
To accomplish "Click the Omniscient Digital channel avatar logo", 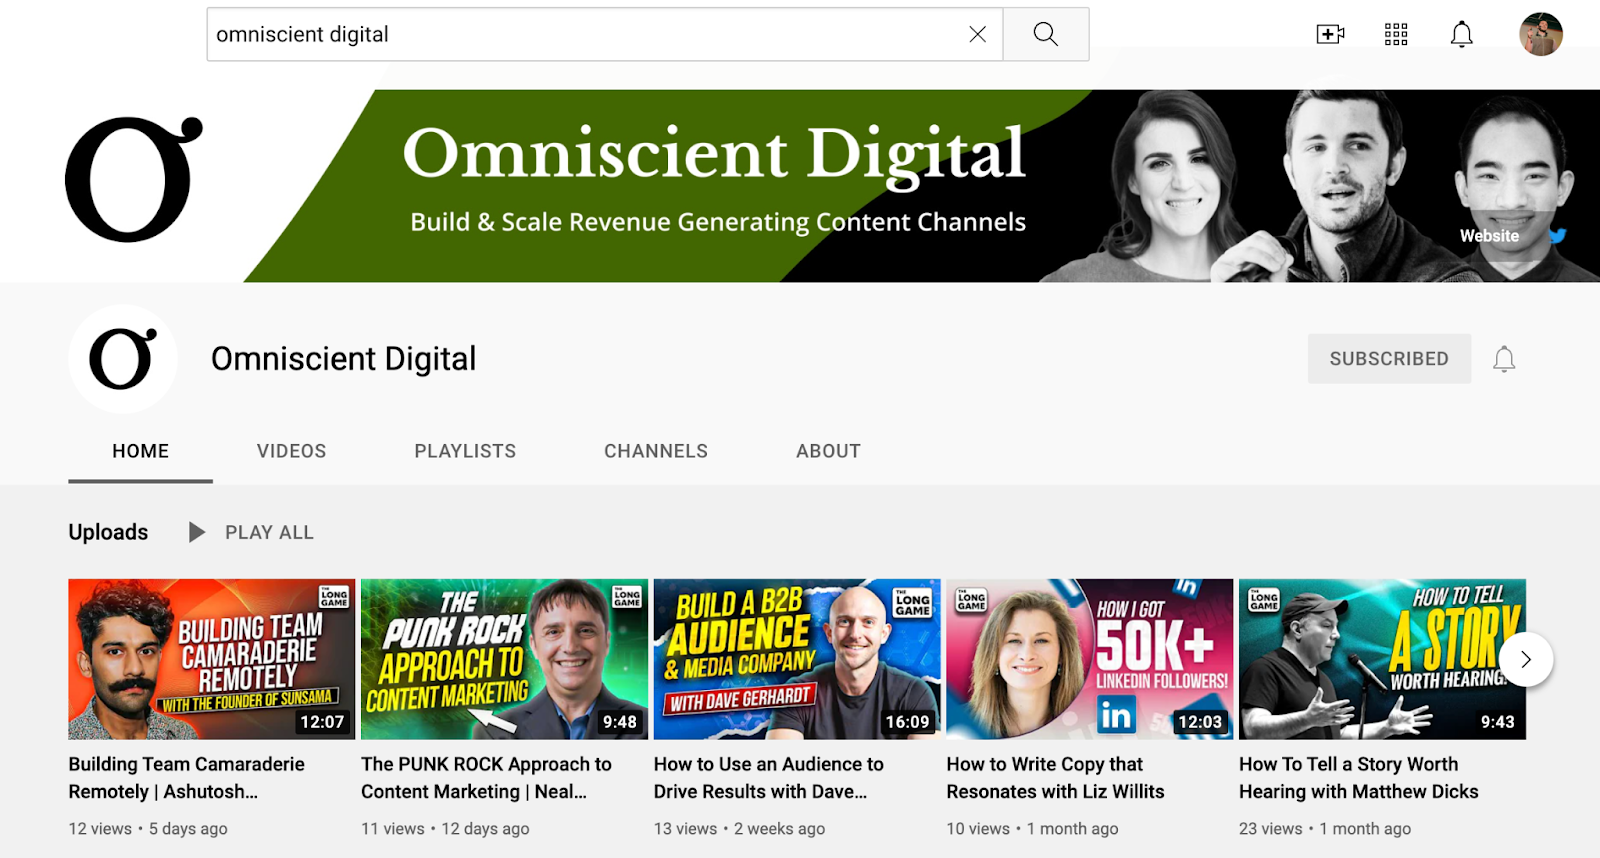I will point(123,359).
